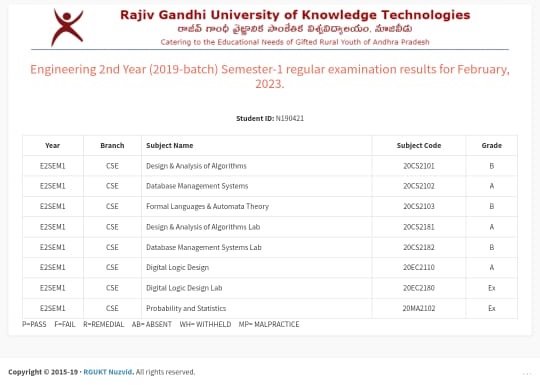Select Design & Analysis of Algorithms row
Screen dimensions: 540x385
click(x=270, y=166)
